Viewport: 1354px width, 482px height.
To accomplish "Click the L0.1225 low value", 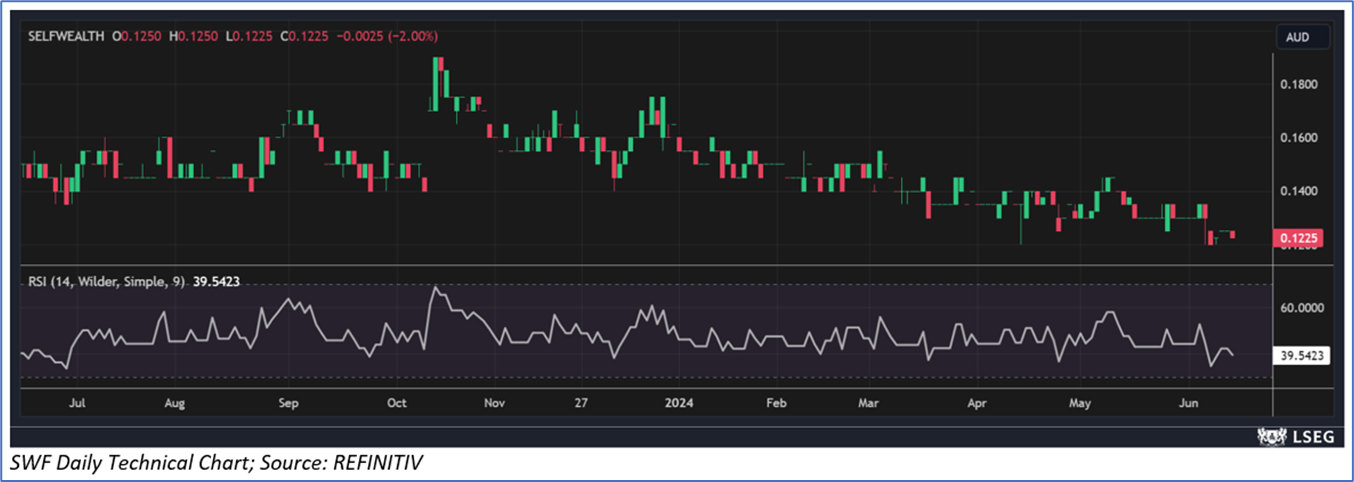I will [251, 36].
